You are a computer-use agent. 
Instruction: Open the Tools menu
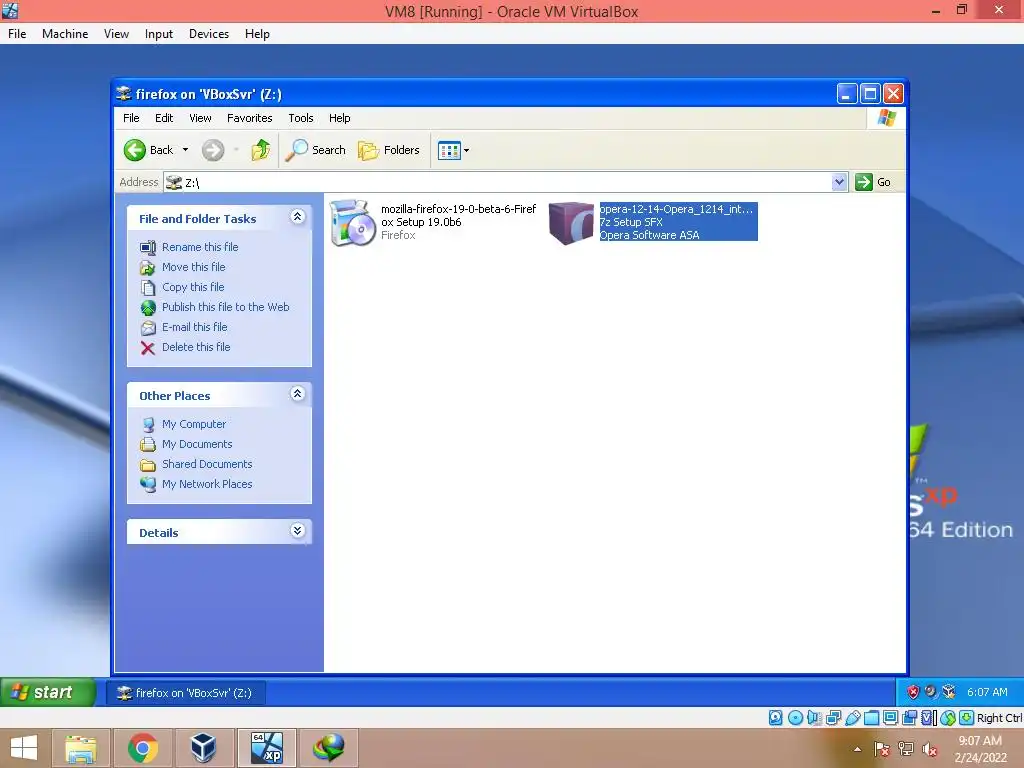pos(301,118)
